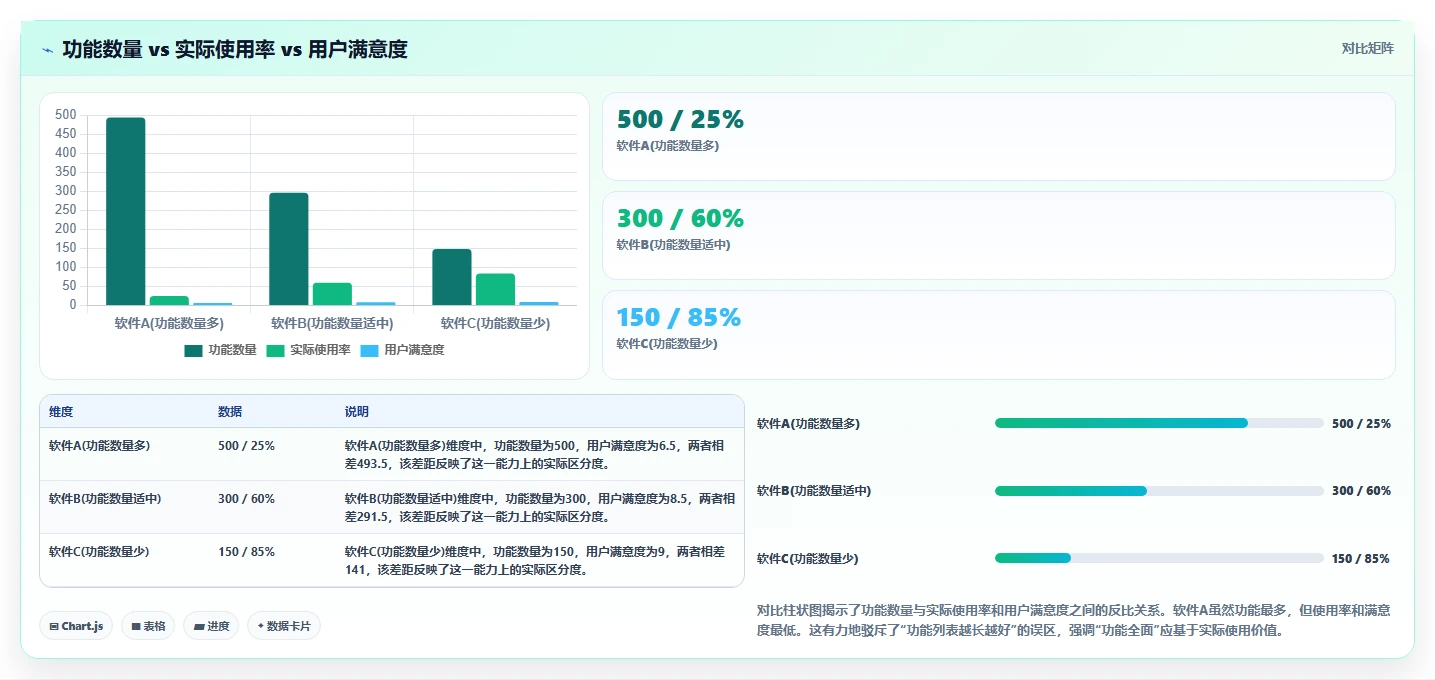The image size is (1435, 680).
Task: Click the 500 / 25% progress value
Action: [x=1361, y=424]
